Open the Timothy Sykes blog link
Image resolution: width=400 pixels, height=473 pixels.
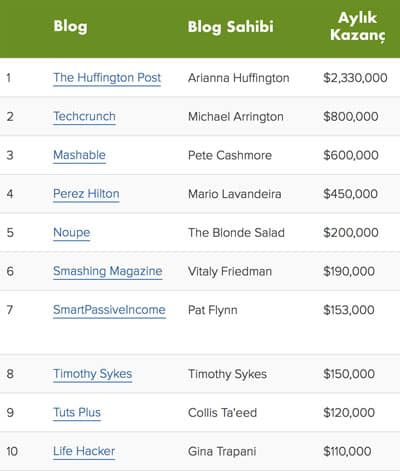point(92,374)
